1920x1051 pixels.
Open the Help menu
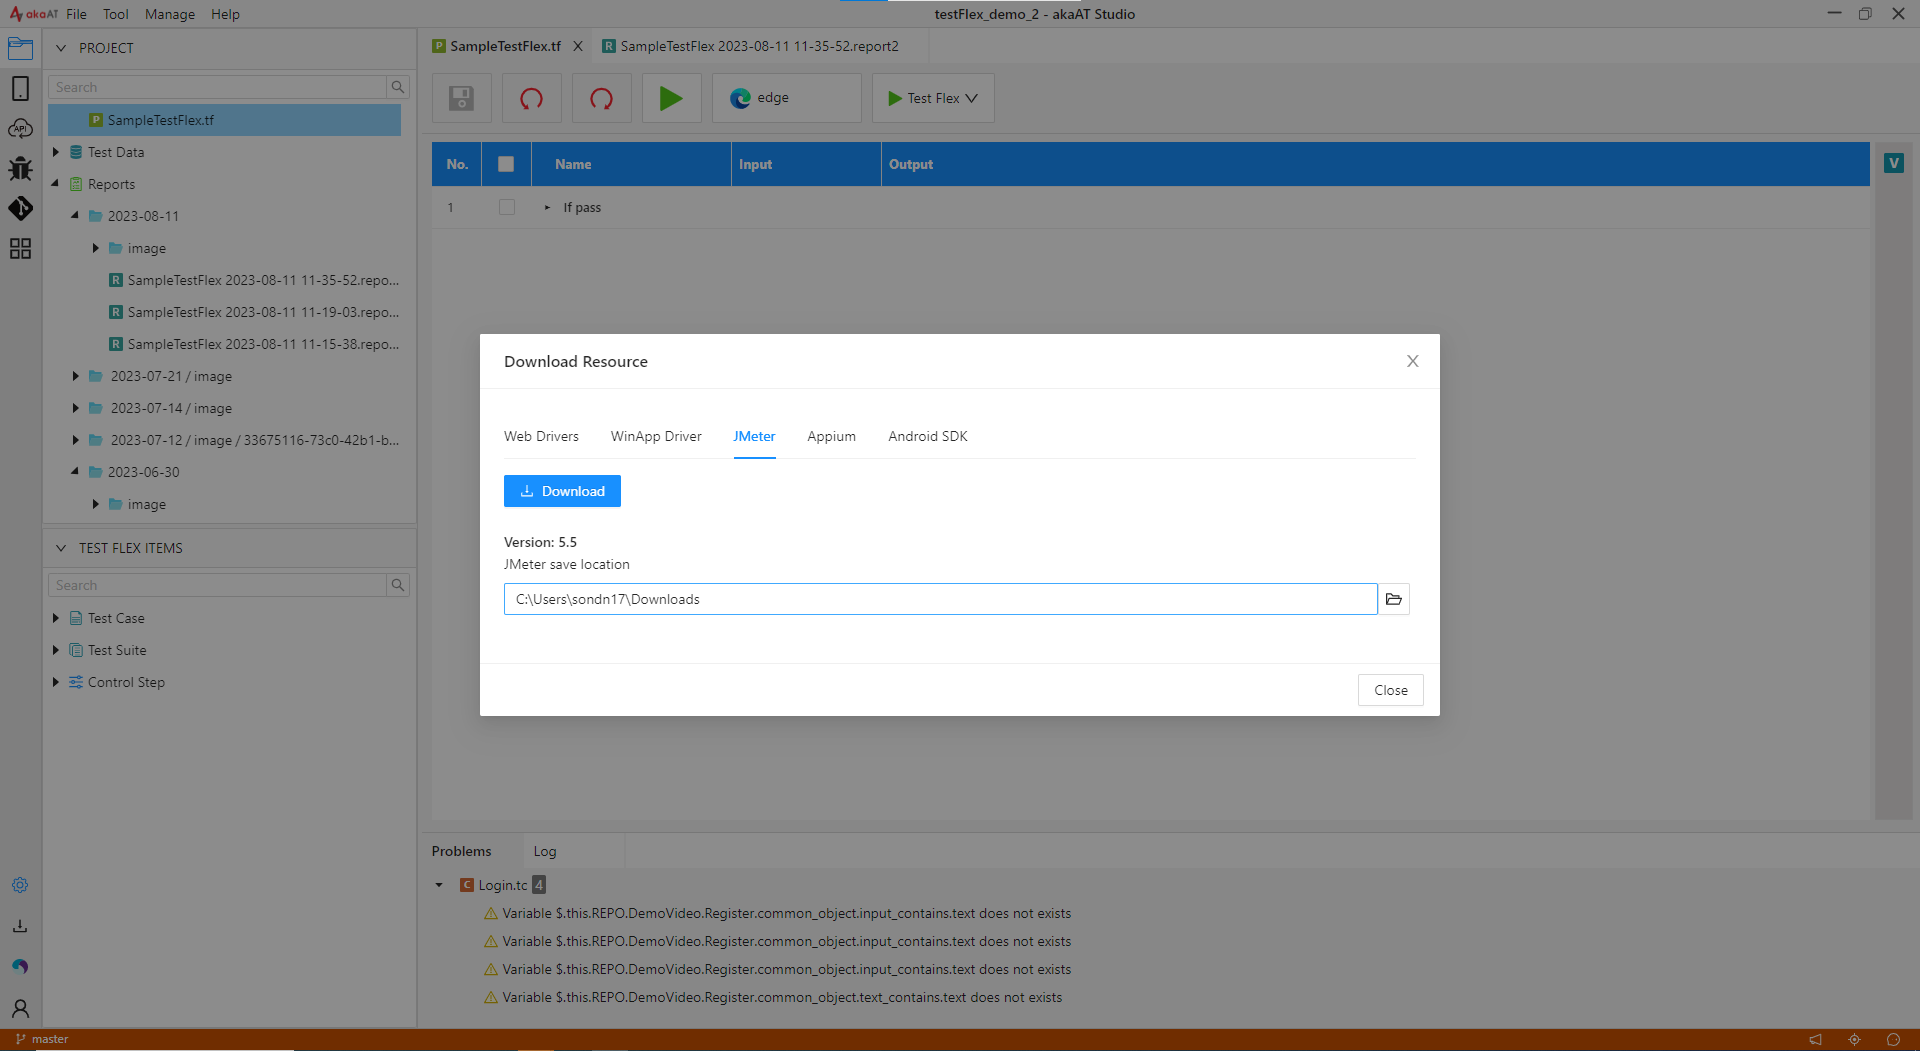[x=225, y=14]
